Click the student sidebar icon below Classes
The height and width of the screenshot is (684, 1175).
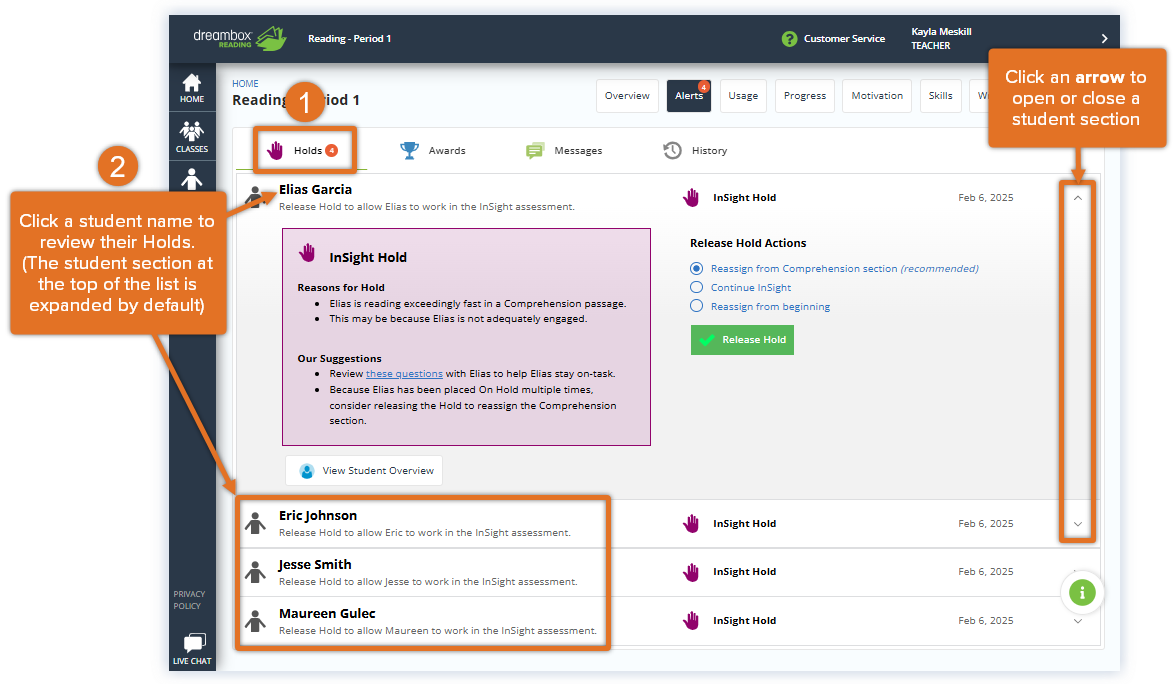click(x=192, y=179)
